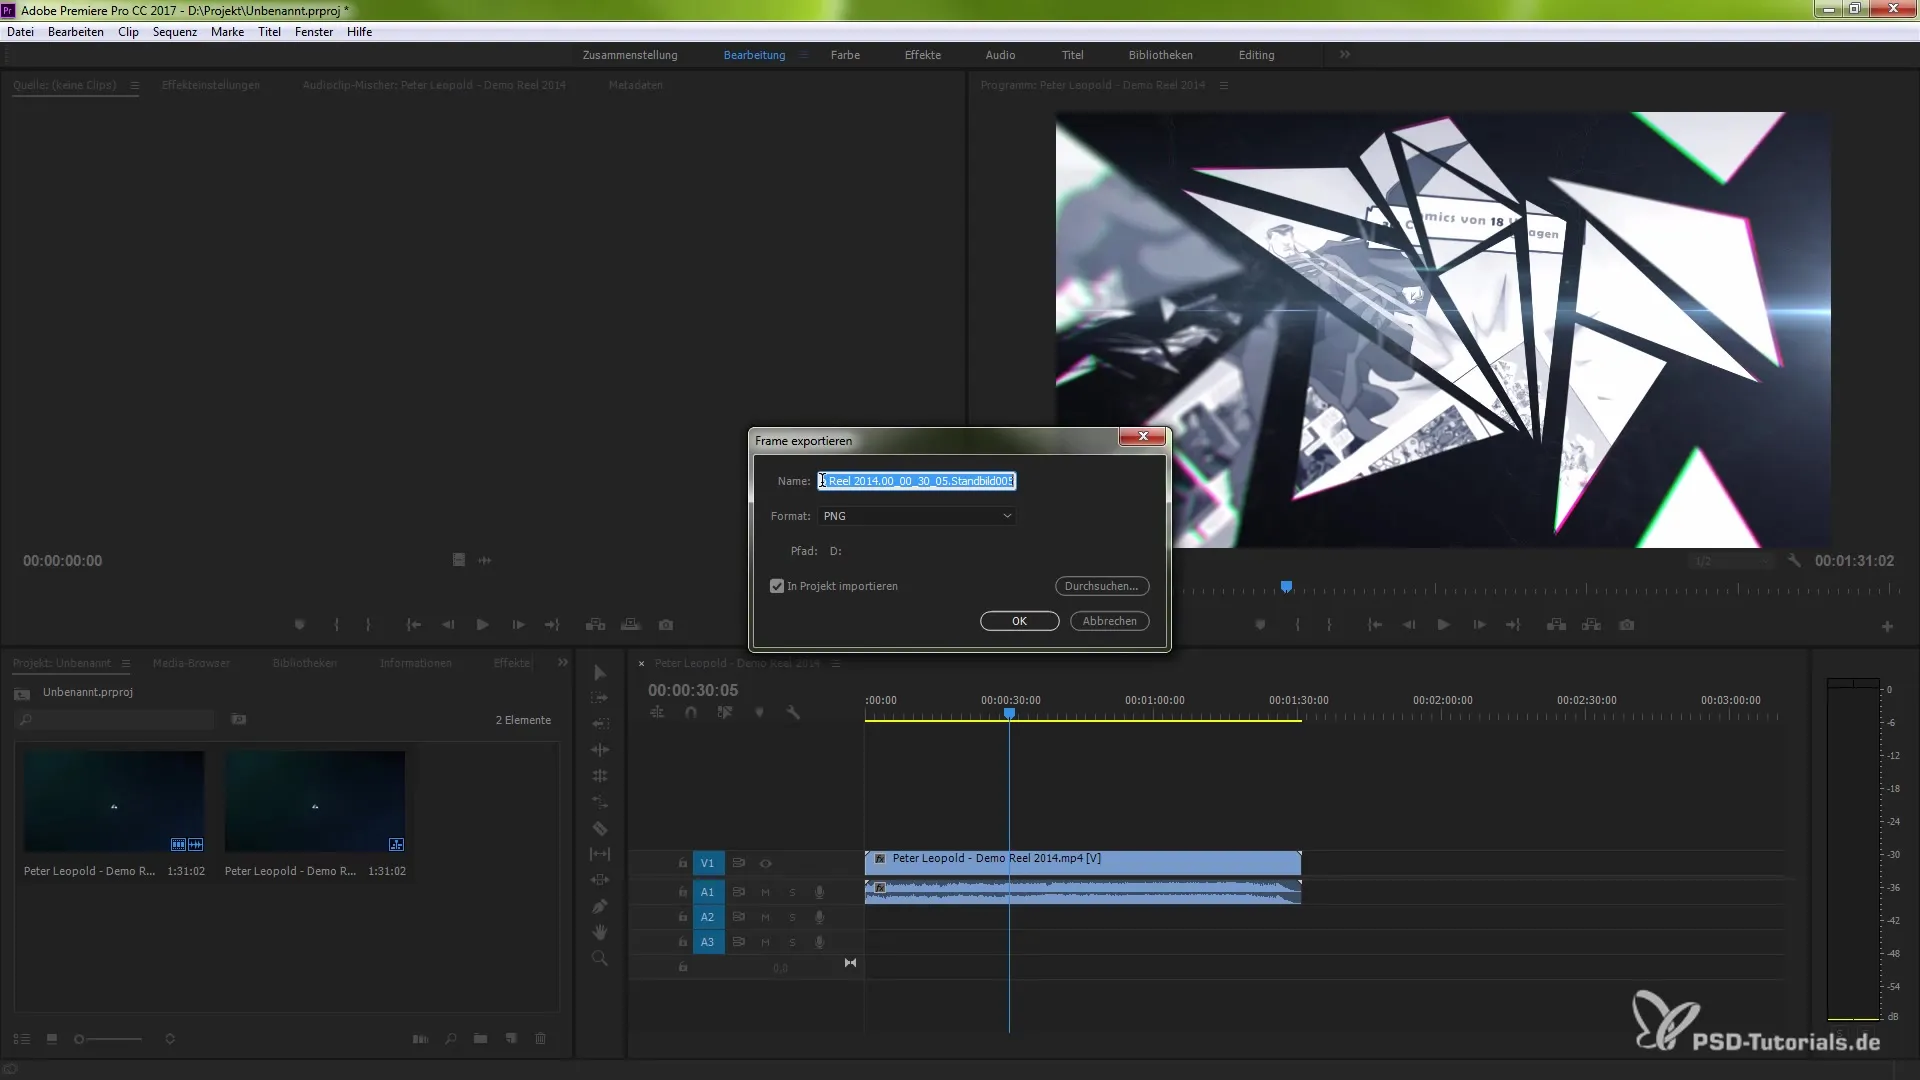1920x1080 pixels.
Task: Open the Fenster menu
Action: (x=314, y=32)
